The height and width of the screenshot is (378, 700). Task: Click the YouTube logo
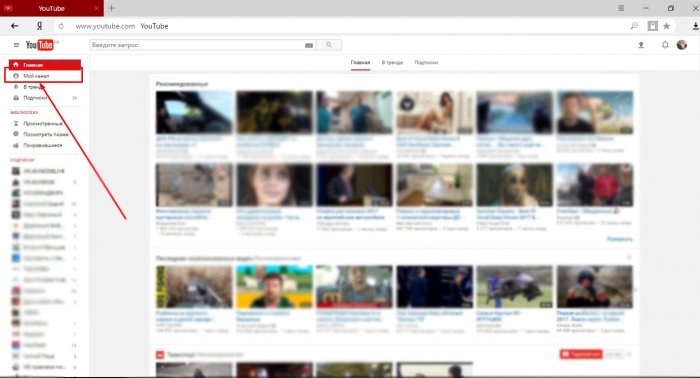tap(40, 45)
